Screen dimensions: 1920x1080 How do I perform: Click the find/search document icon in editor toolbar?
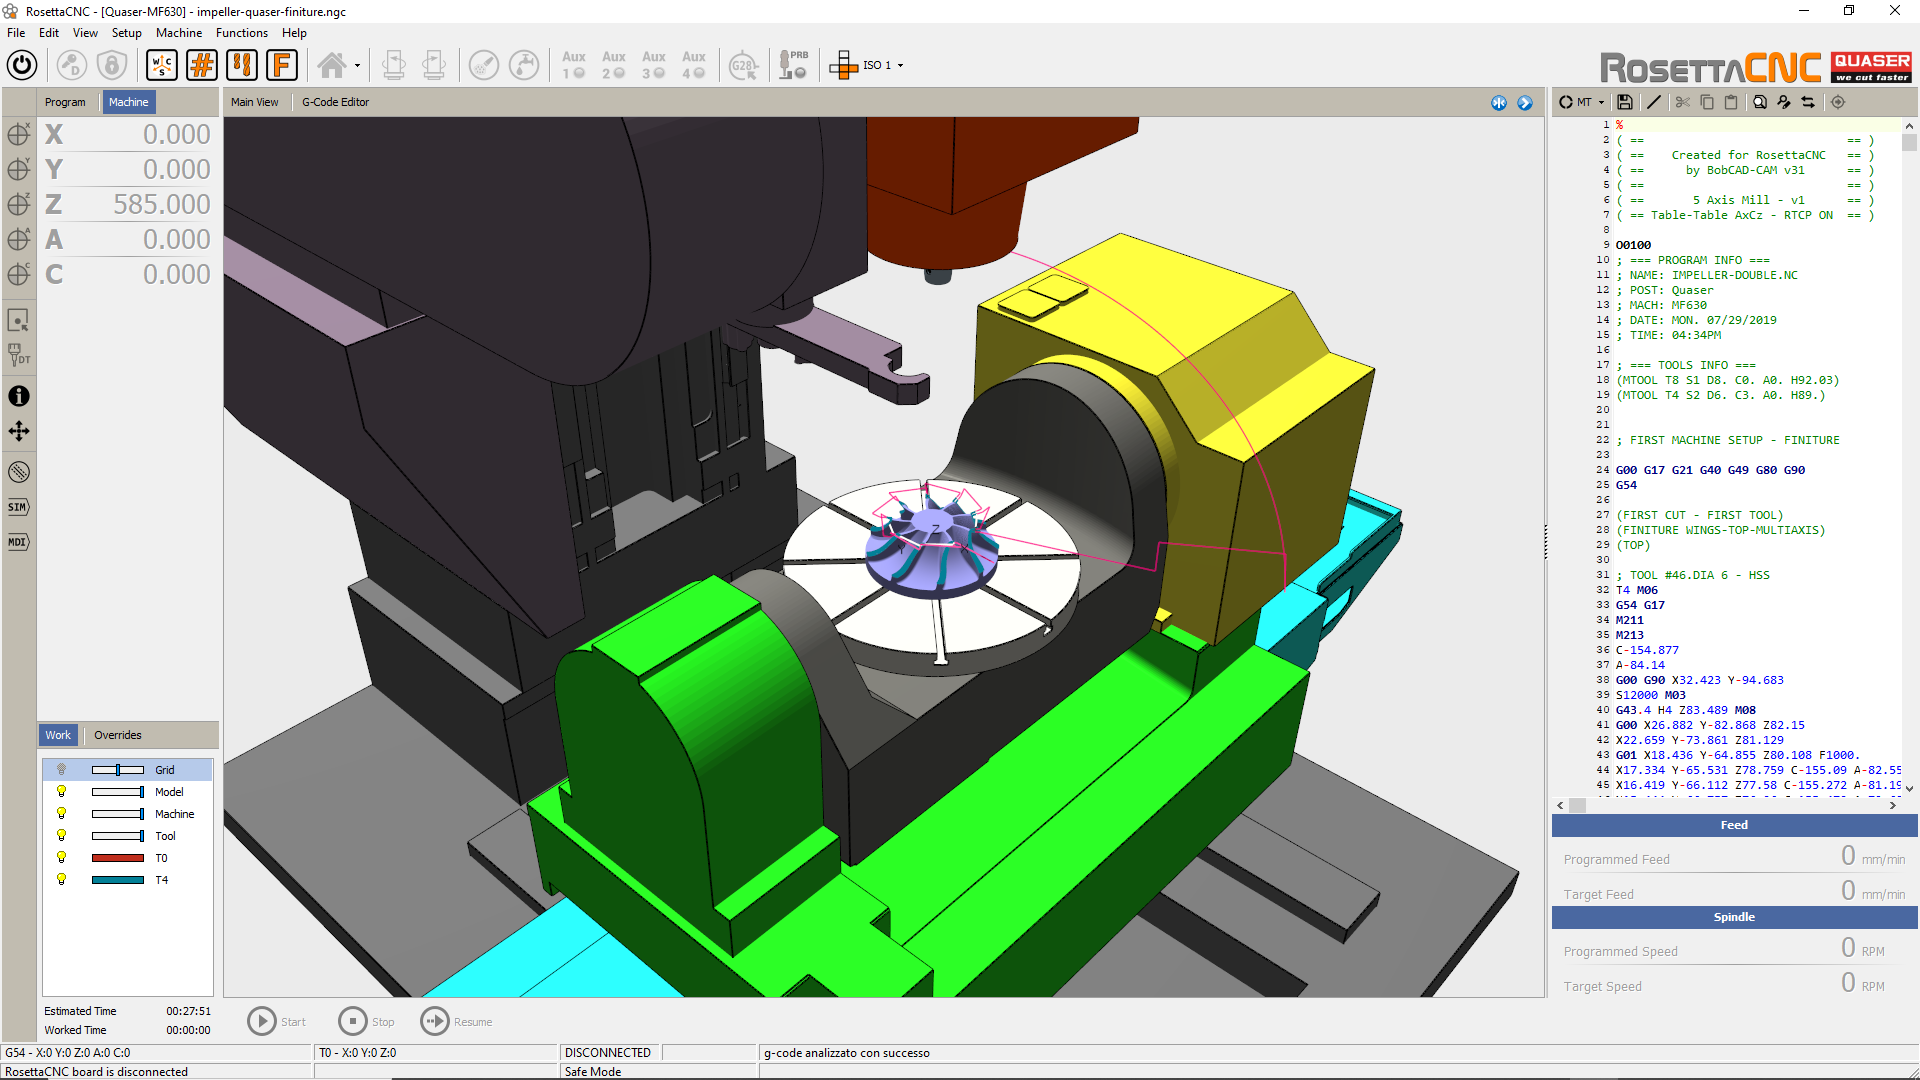pyautogui.click(x=1760, y=102)
